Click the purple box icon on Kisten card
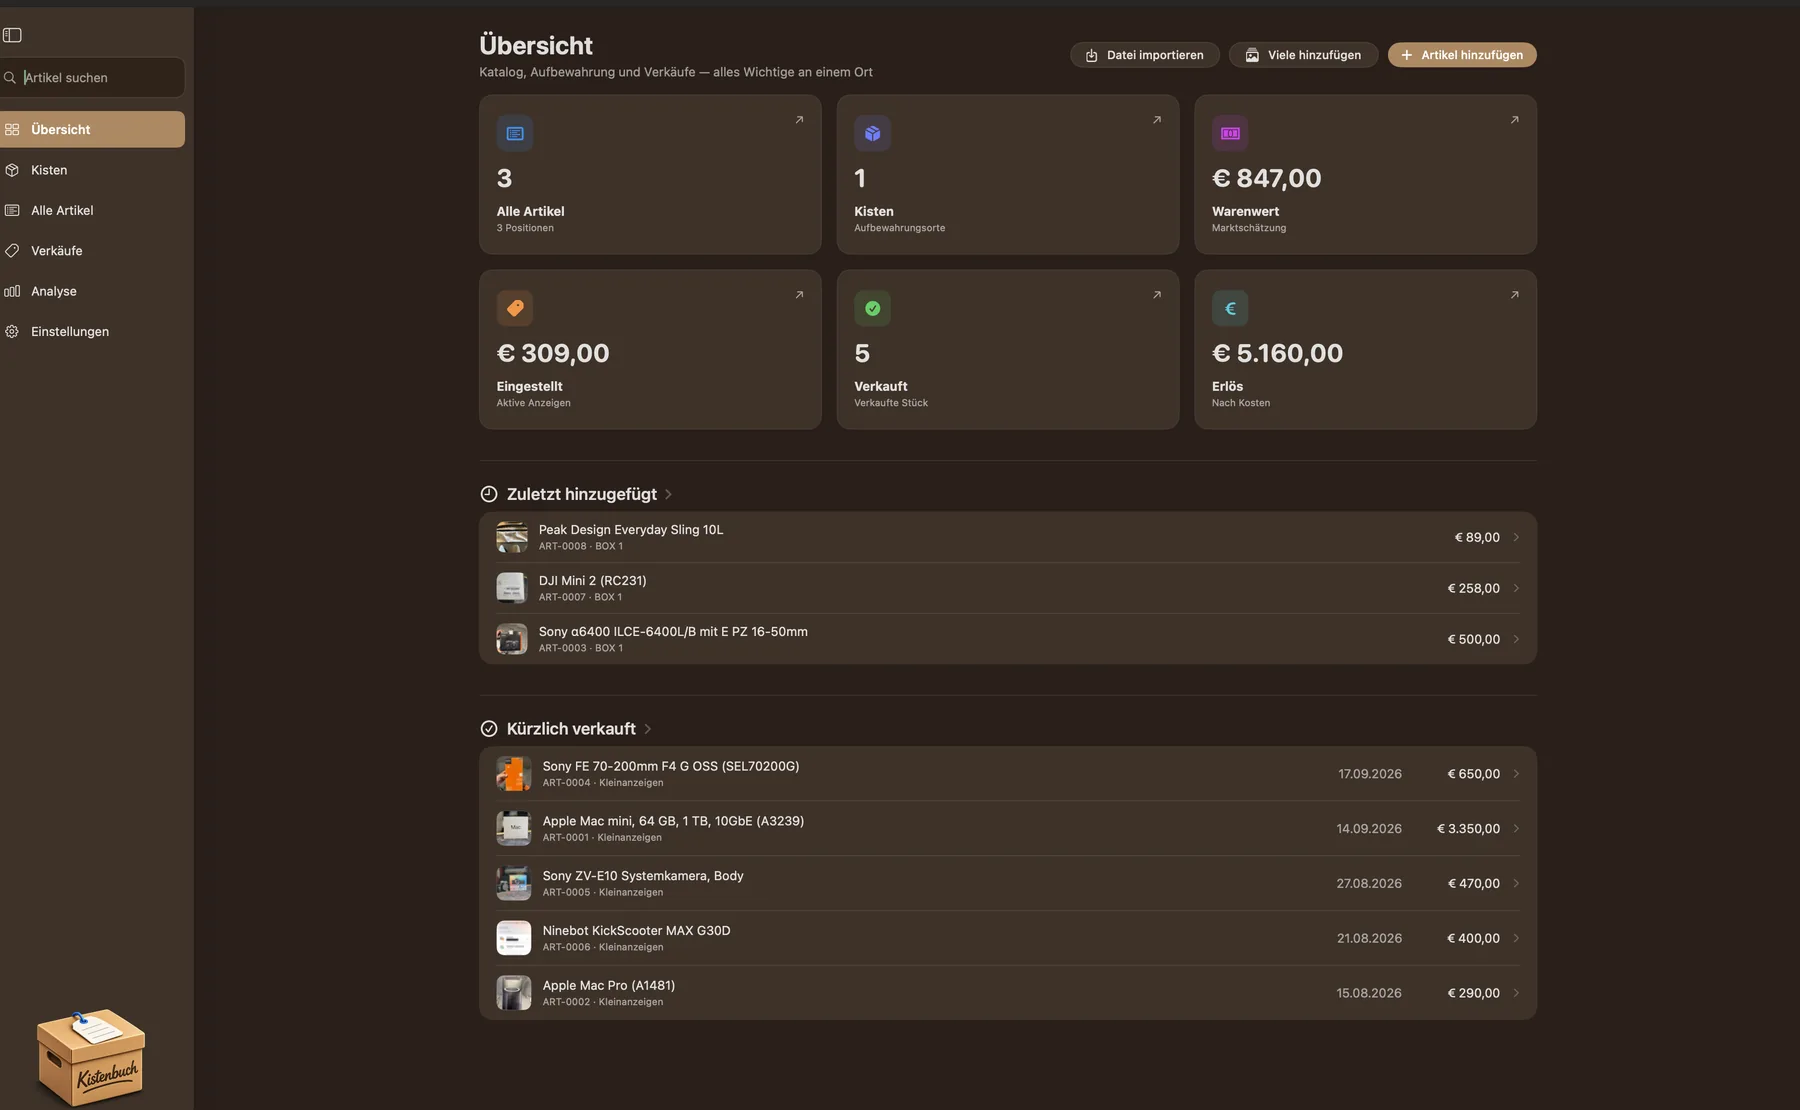The width and height of the screenshot is (1800, 1110). click(872, 133)
